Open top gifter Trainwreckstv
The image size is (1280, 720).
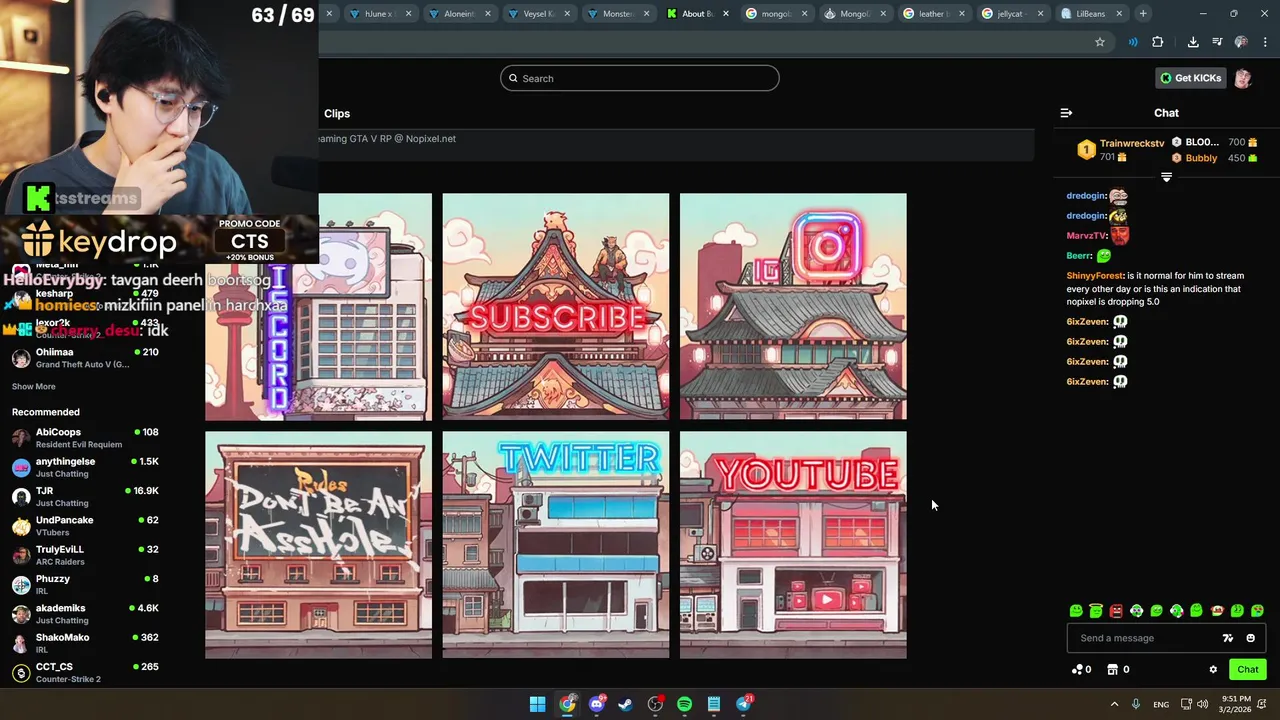(x=1132, y=143)
